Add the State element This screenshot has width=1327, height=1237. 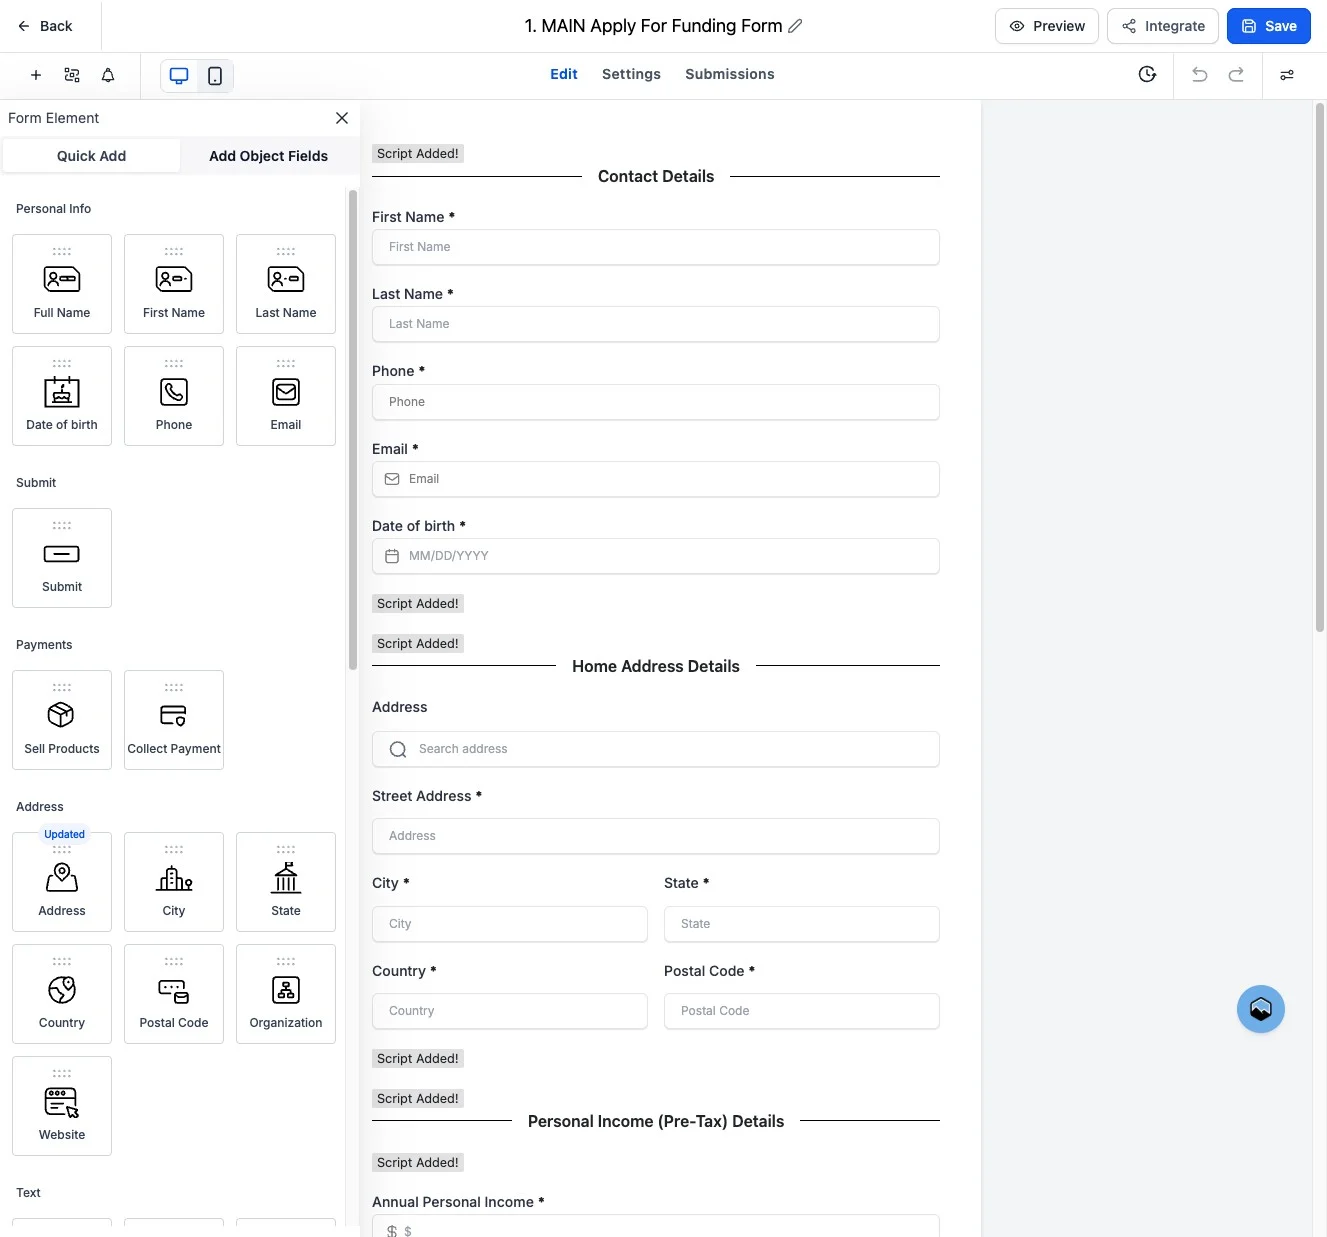tap(286, 882)
